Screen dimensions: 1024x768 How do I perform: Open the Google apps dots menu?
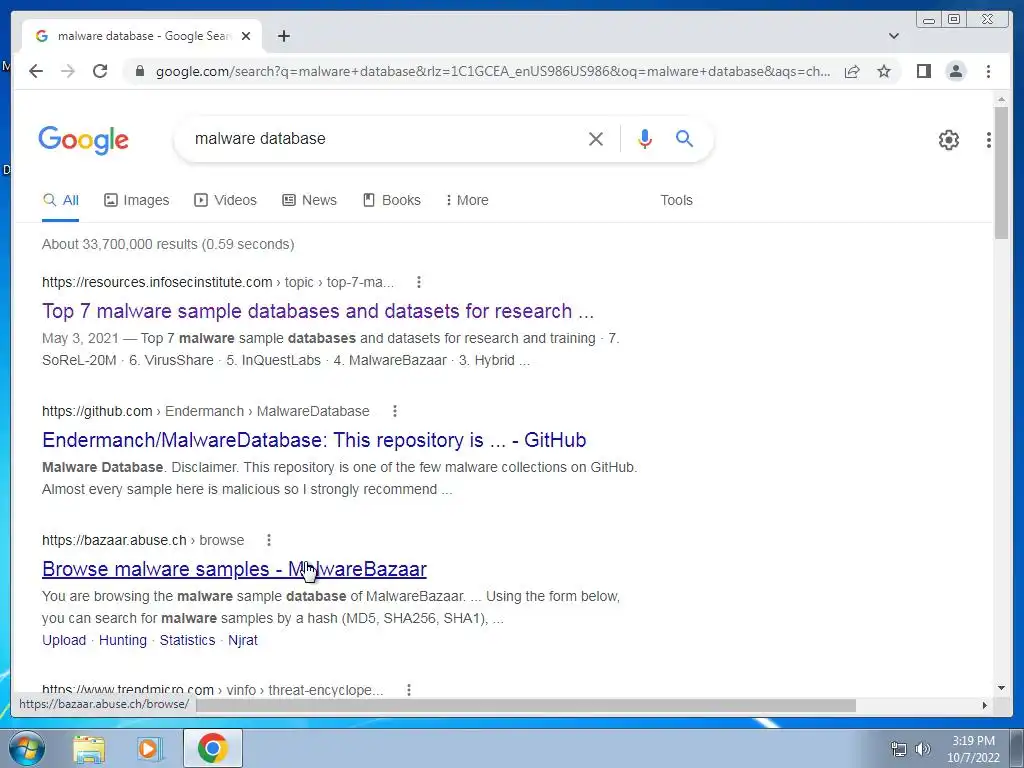pos(989,140)
